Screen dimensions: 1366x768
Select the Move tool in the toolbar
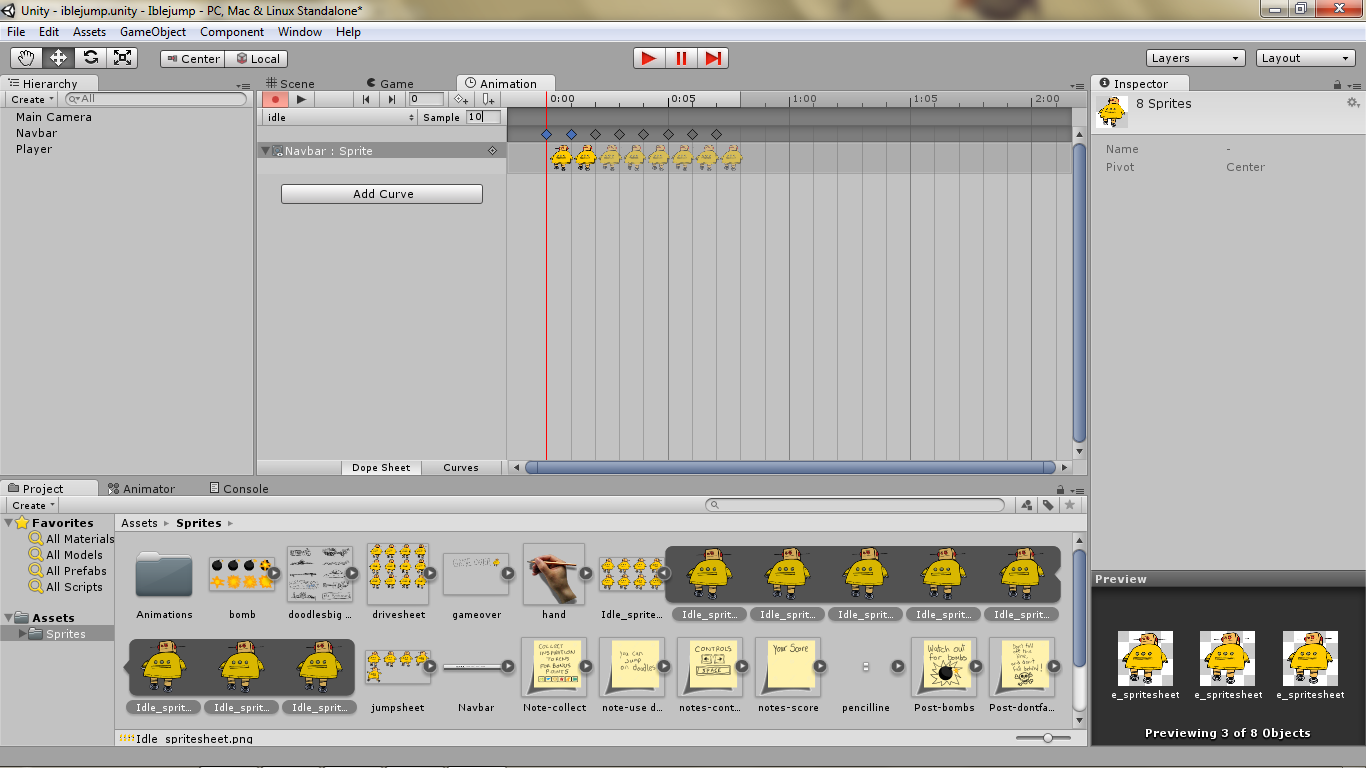coord(58,57)
